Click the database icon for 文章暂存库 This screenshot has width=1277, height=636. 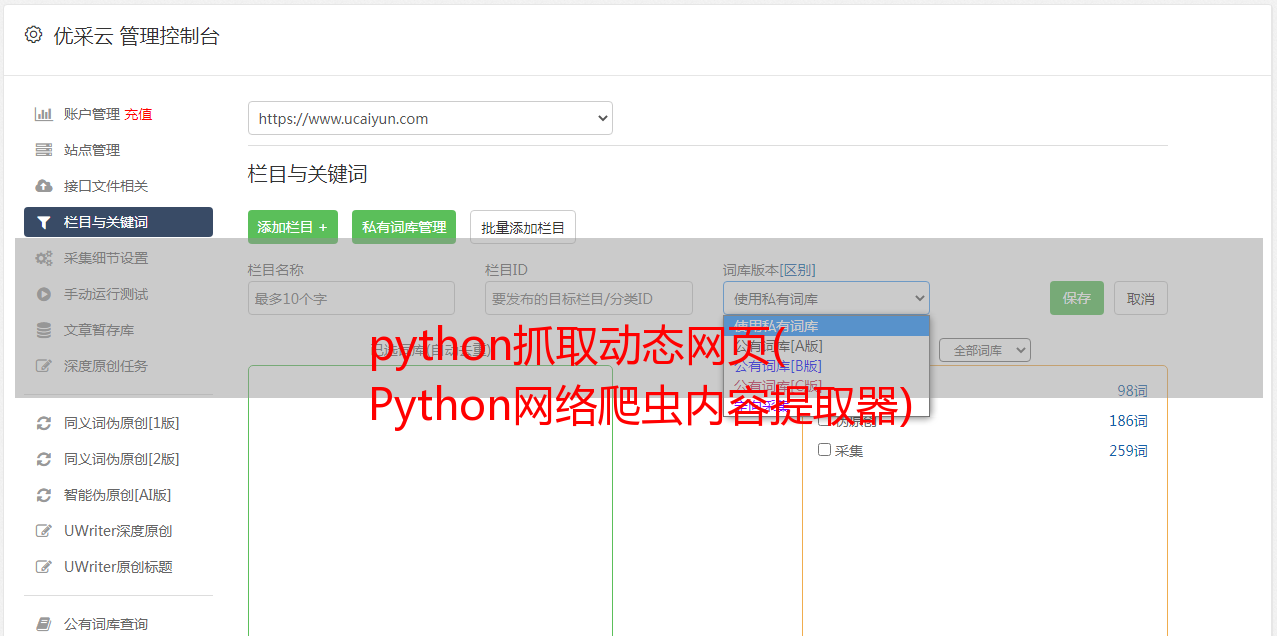(x=43, y=330)
